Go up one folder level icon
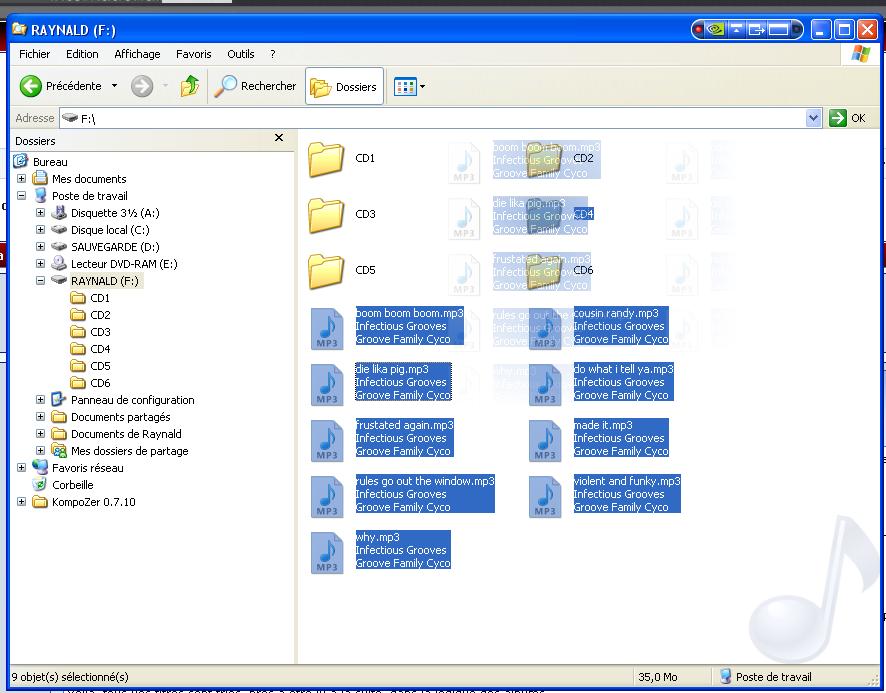 point(190,86)
